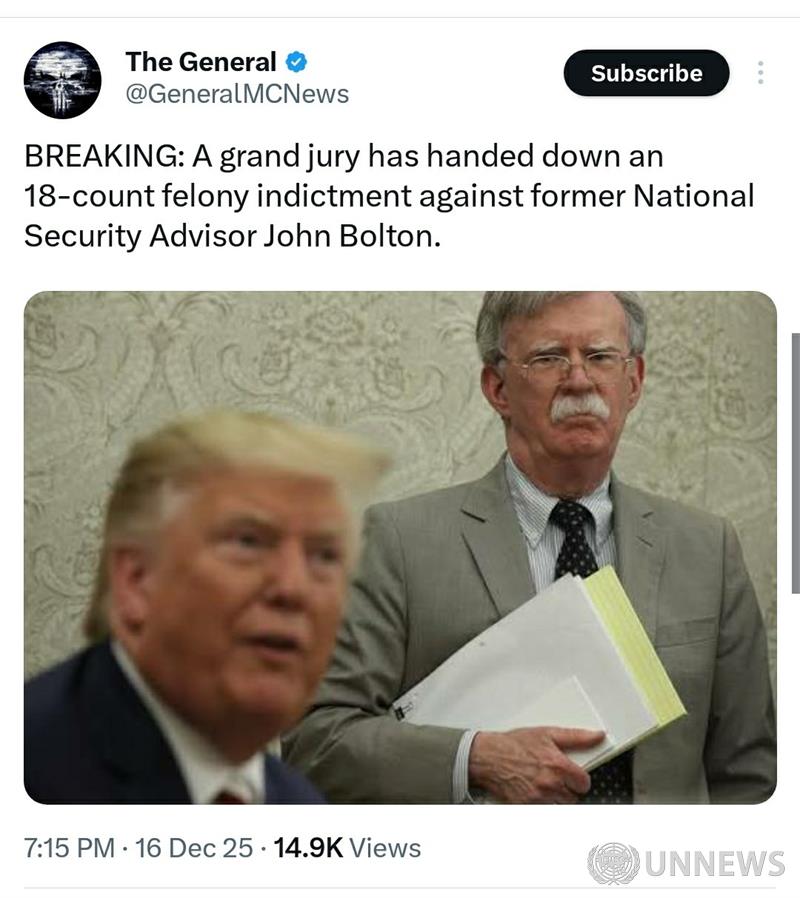800x898 pixels.
Task: Open the display name The General
Action: coord(200,62)
